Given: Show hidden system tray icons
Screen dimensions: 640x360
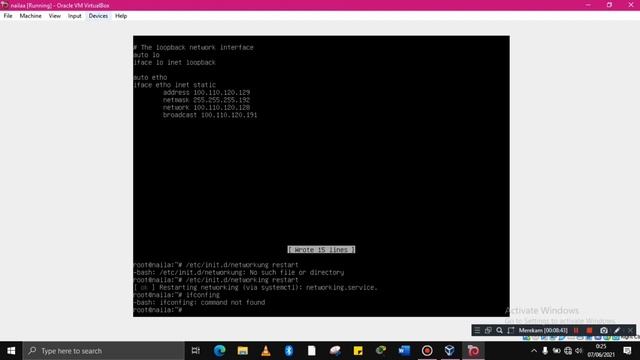Looking at the screenshot, I should (534, 351).
